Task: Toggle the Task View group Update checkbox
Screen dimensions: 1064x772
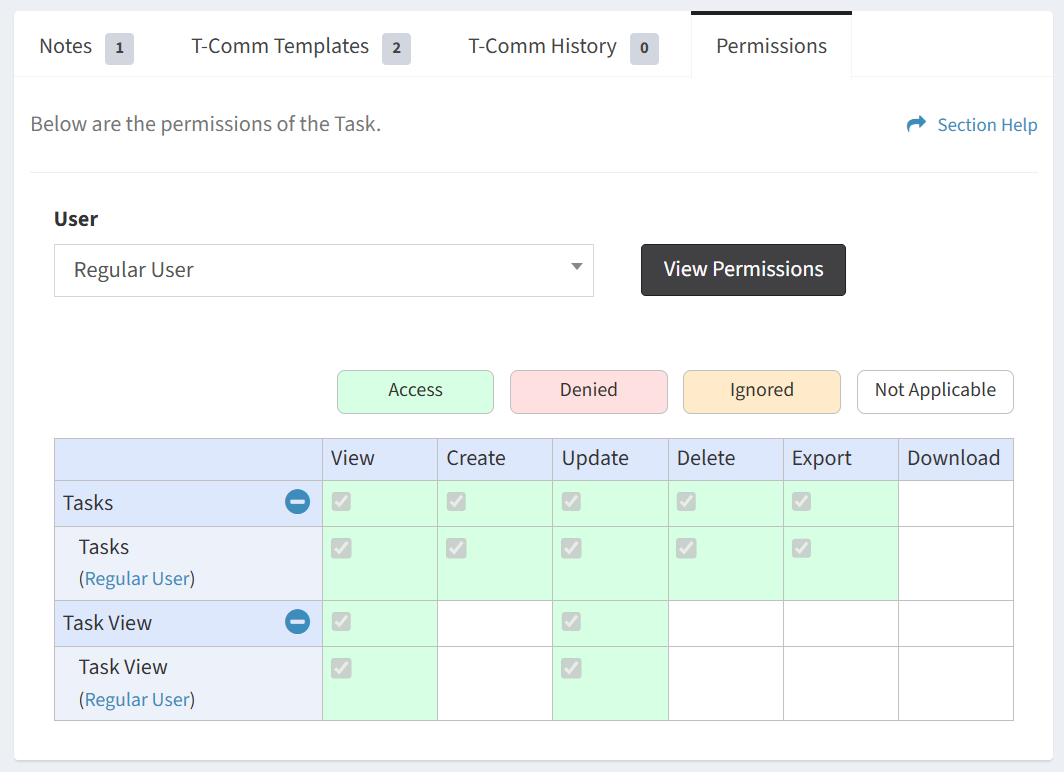Action: 571,622
